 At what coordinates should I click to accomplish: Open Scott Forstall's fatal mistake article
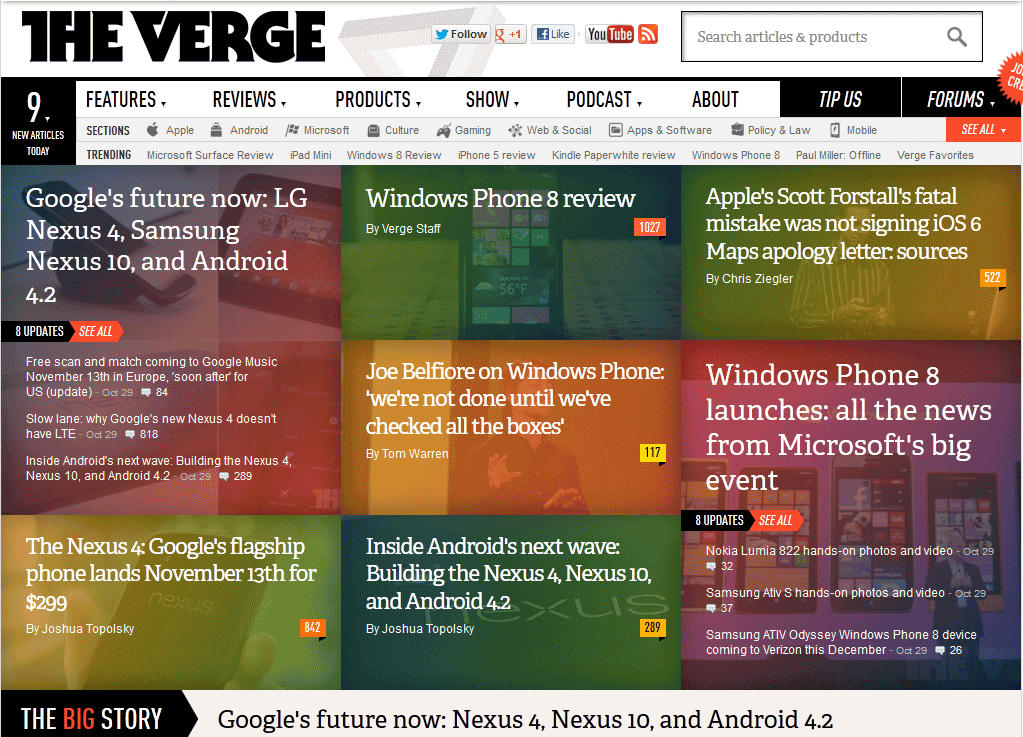tap(843, 224)
